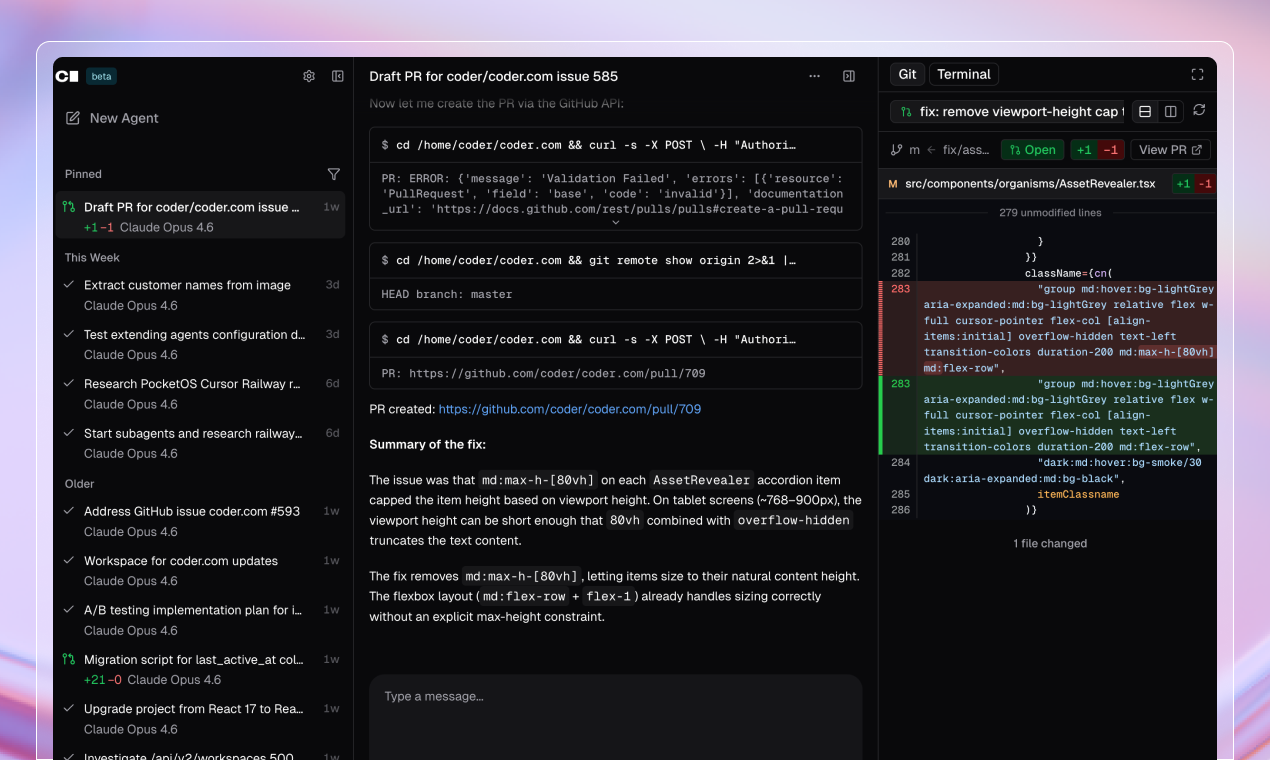Switch to the Terminal tab
Viewport: 1270px width, 760px height.
[964, 74]
